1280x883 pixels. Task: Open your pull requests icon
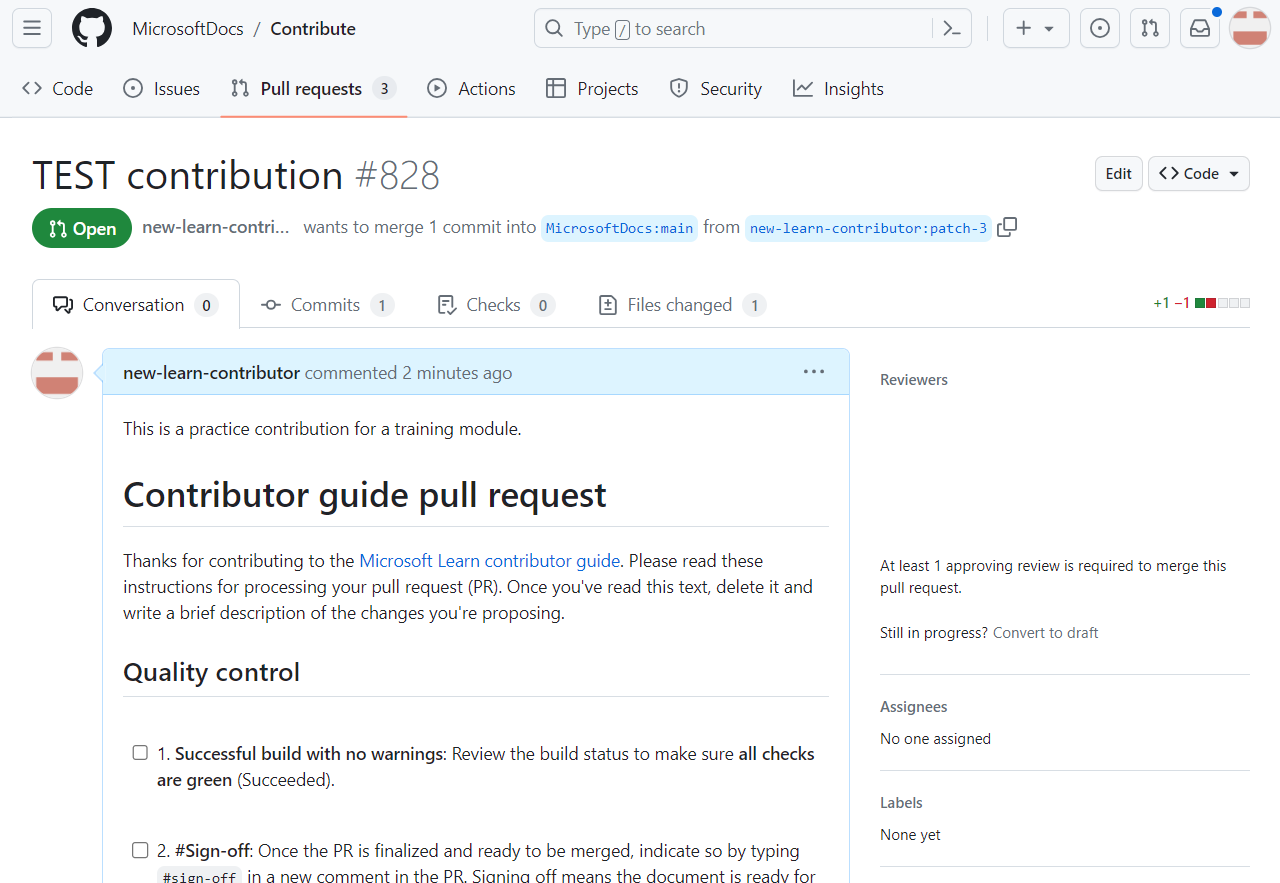(1149, 28)
